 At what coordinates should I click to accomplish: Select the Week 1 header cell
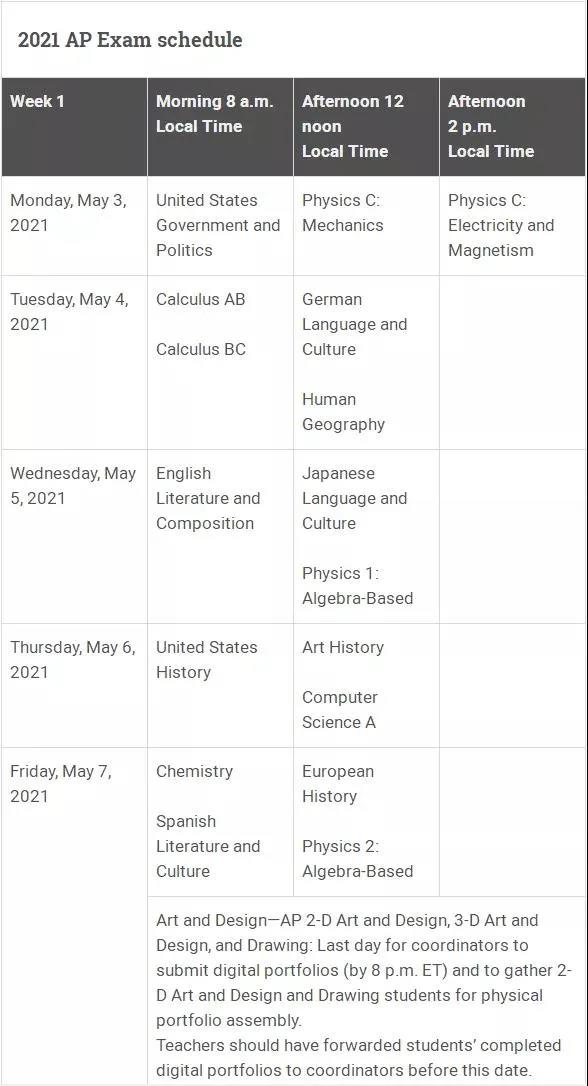pyautogui.click(x=74, y=127)
